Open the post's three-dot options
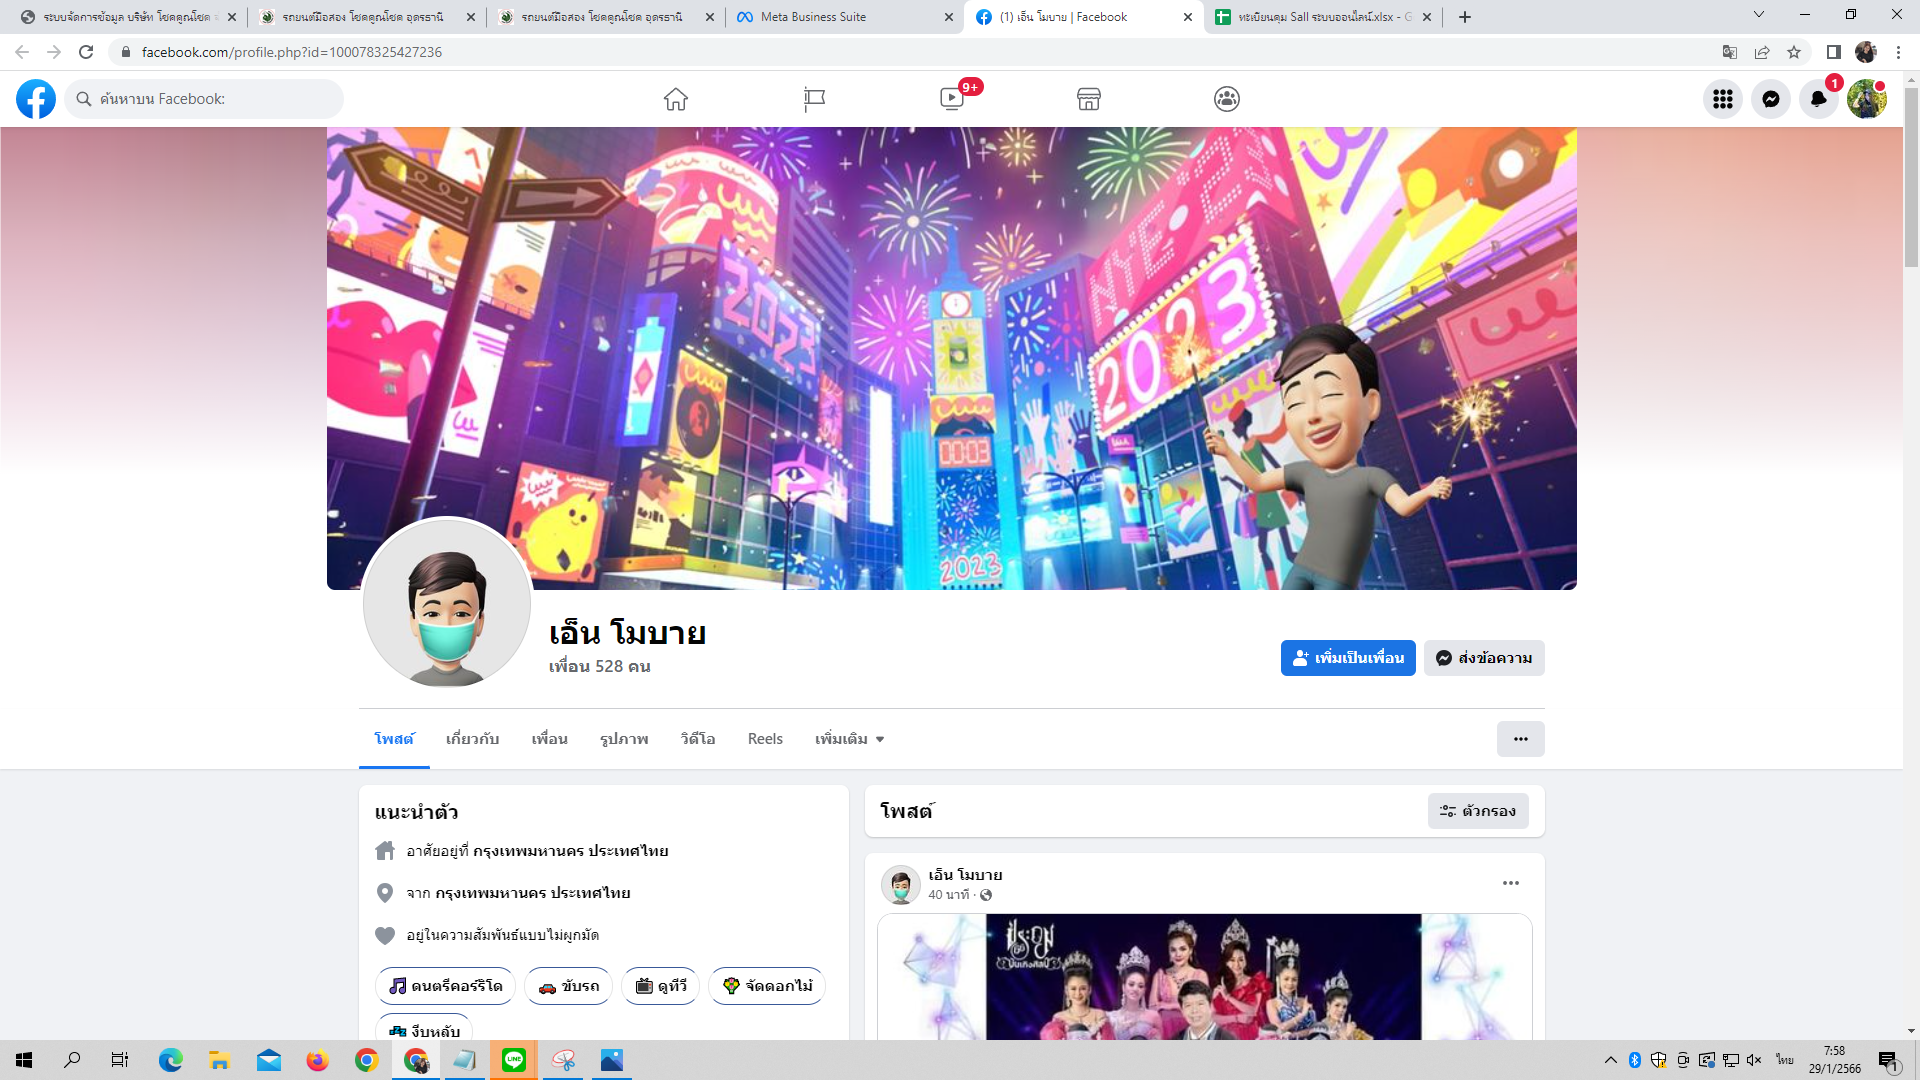The height and width of the screenshot is (1080, 1920). coord(1510,883)
